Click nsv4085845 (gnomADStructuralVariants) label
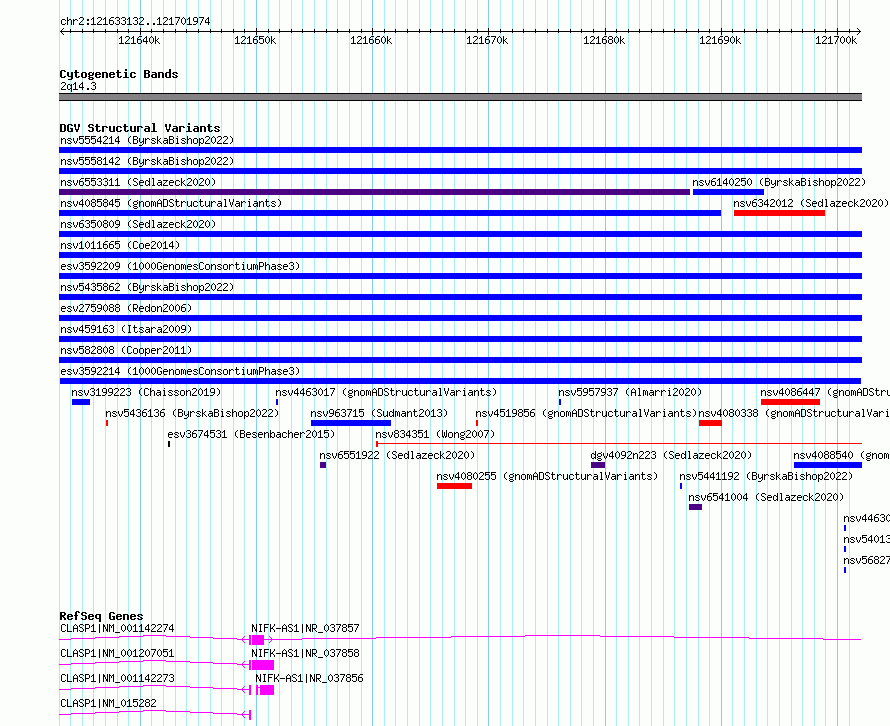This screenshot has height=726, width=890. [x=171, y=203]
